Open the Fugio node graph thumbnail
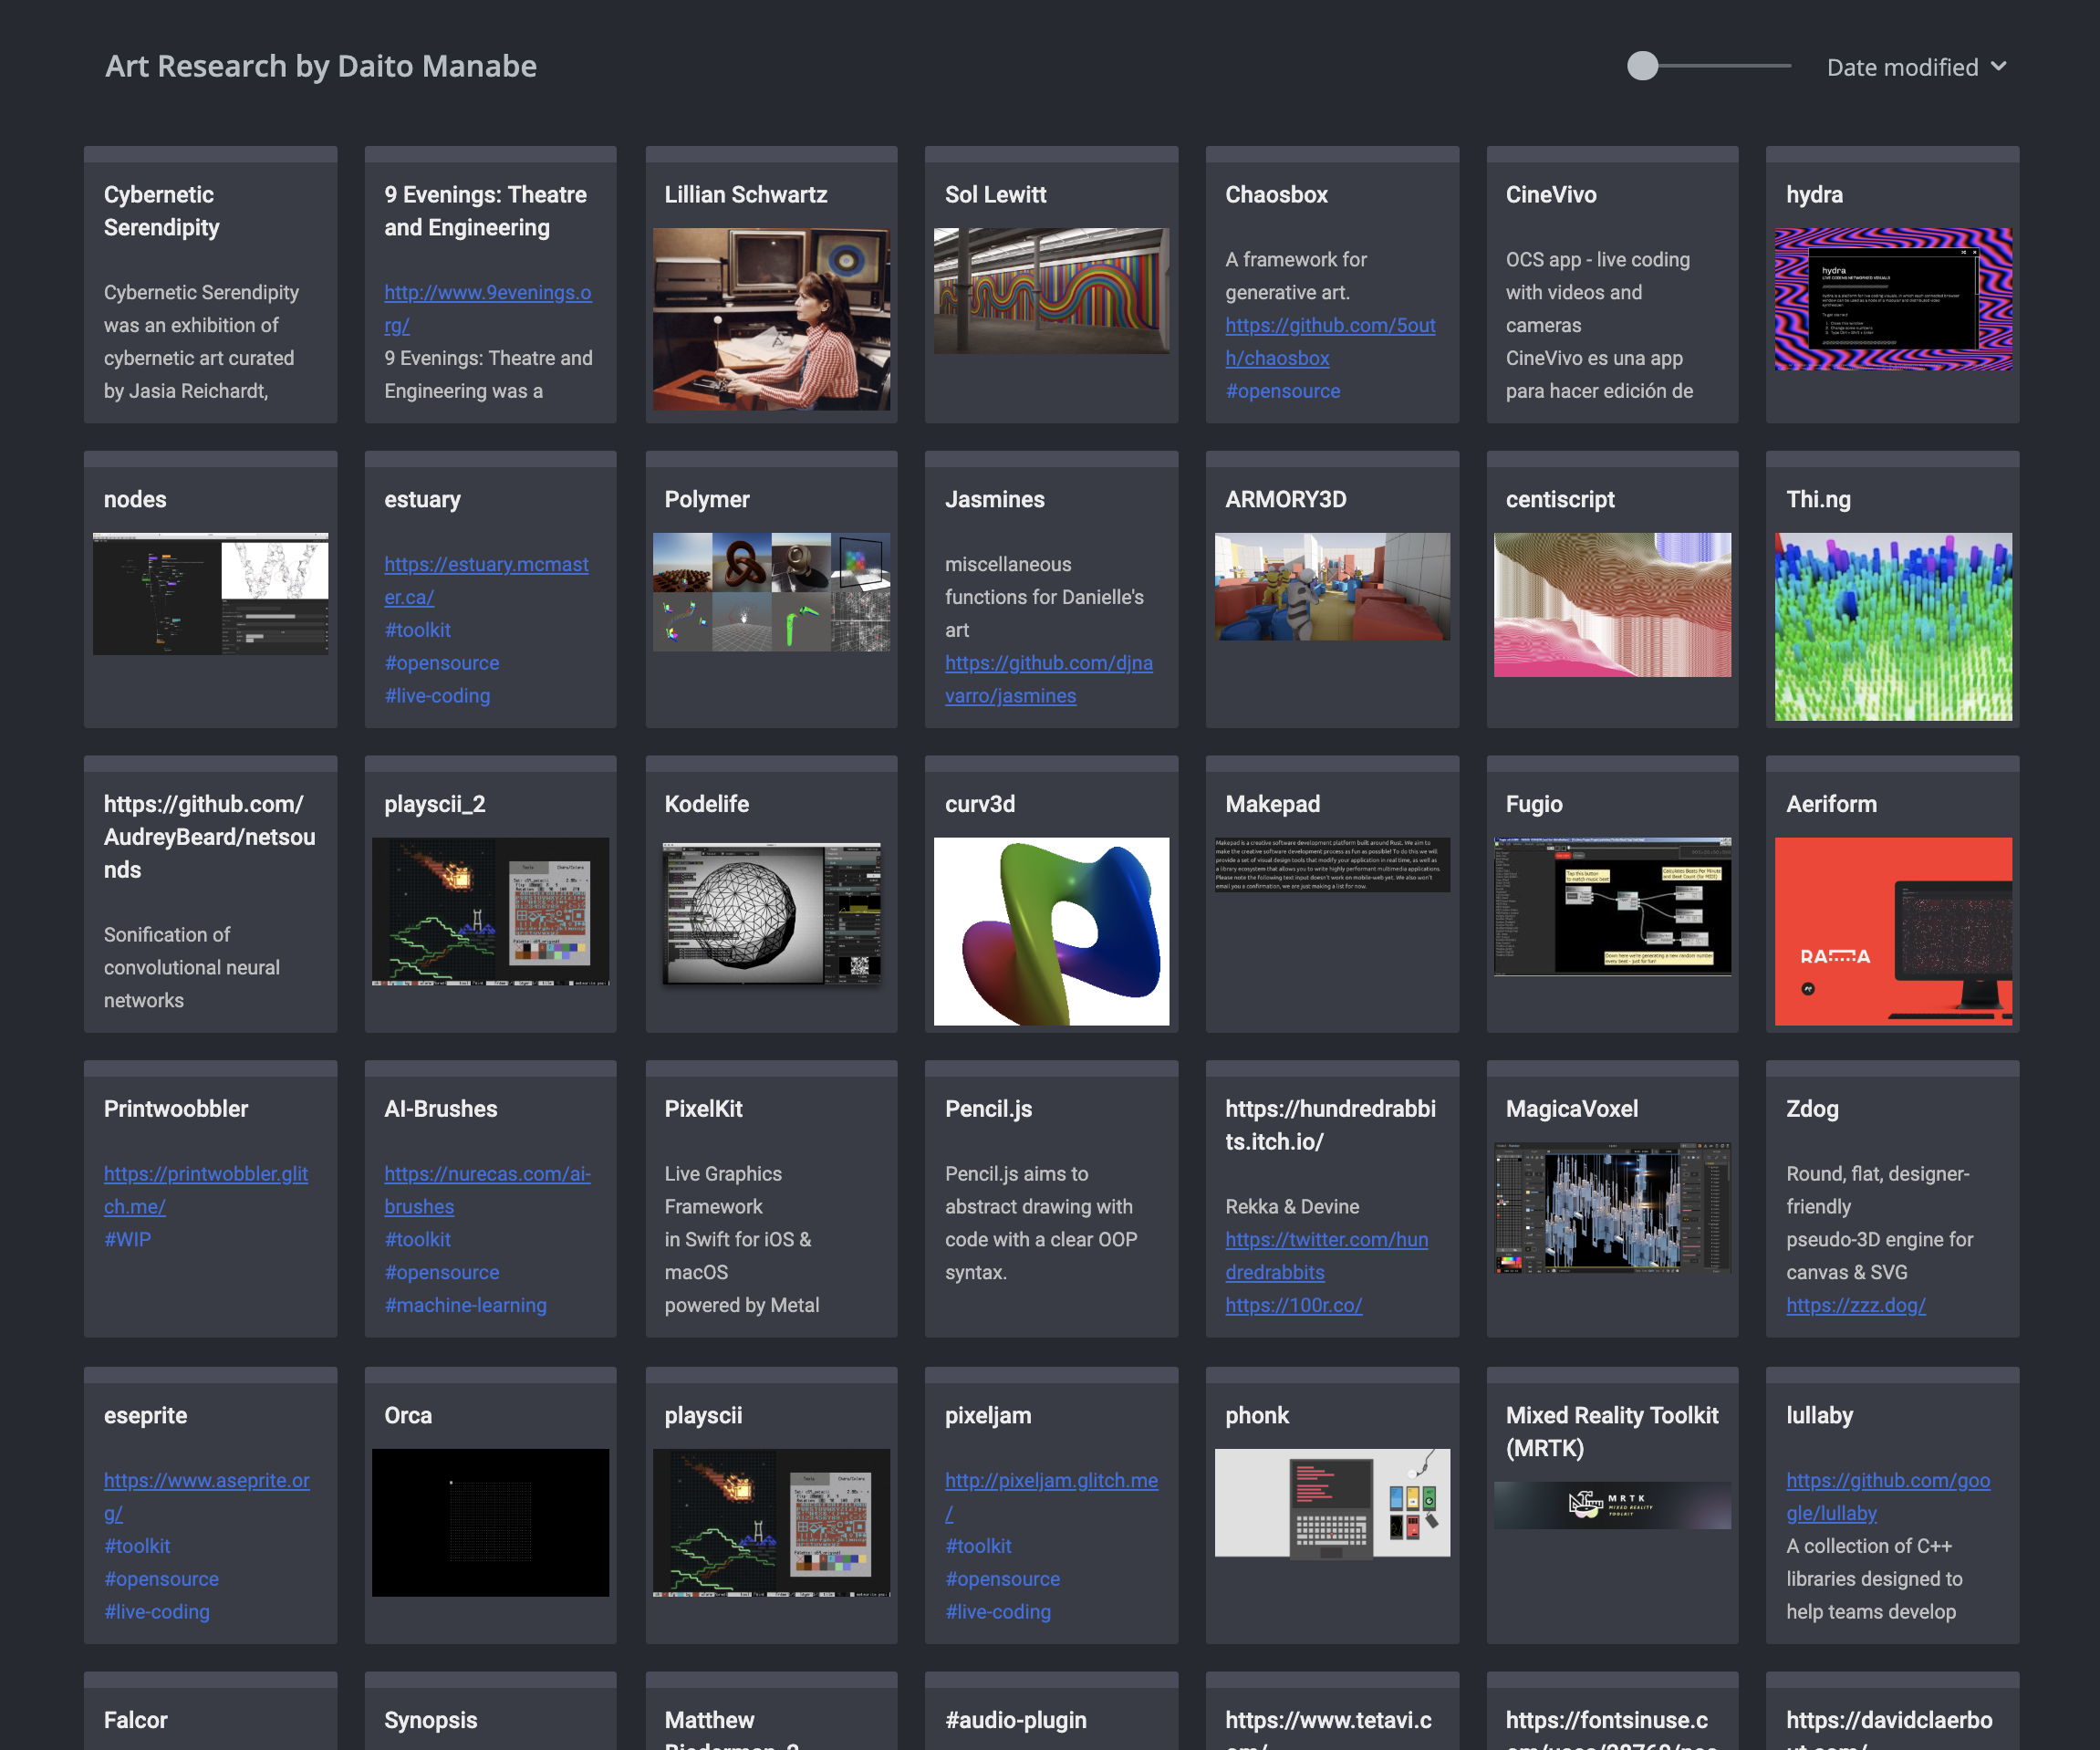This screenshot has width=2100, height=1750. pos(1612,907)
